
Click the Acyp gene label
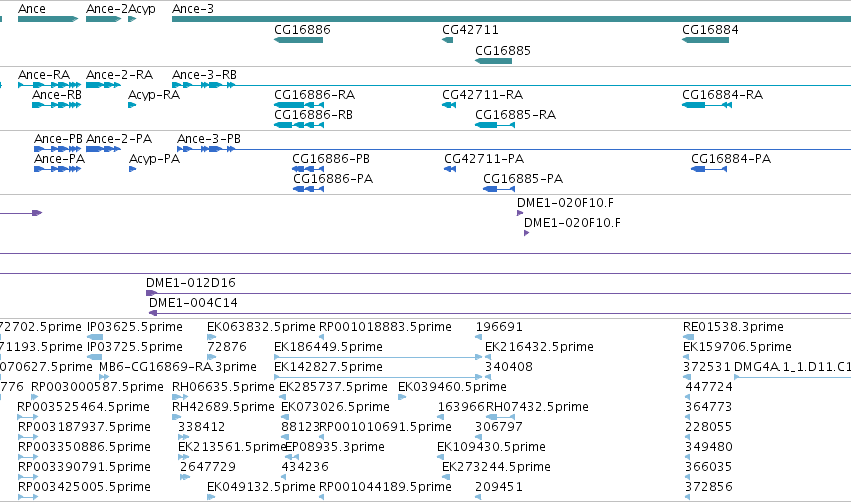coord(142,9)
